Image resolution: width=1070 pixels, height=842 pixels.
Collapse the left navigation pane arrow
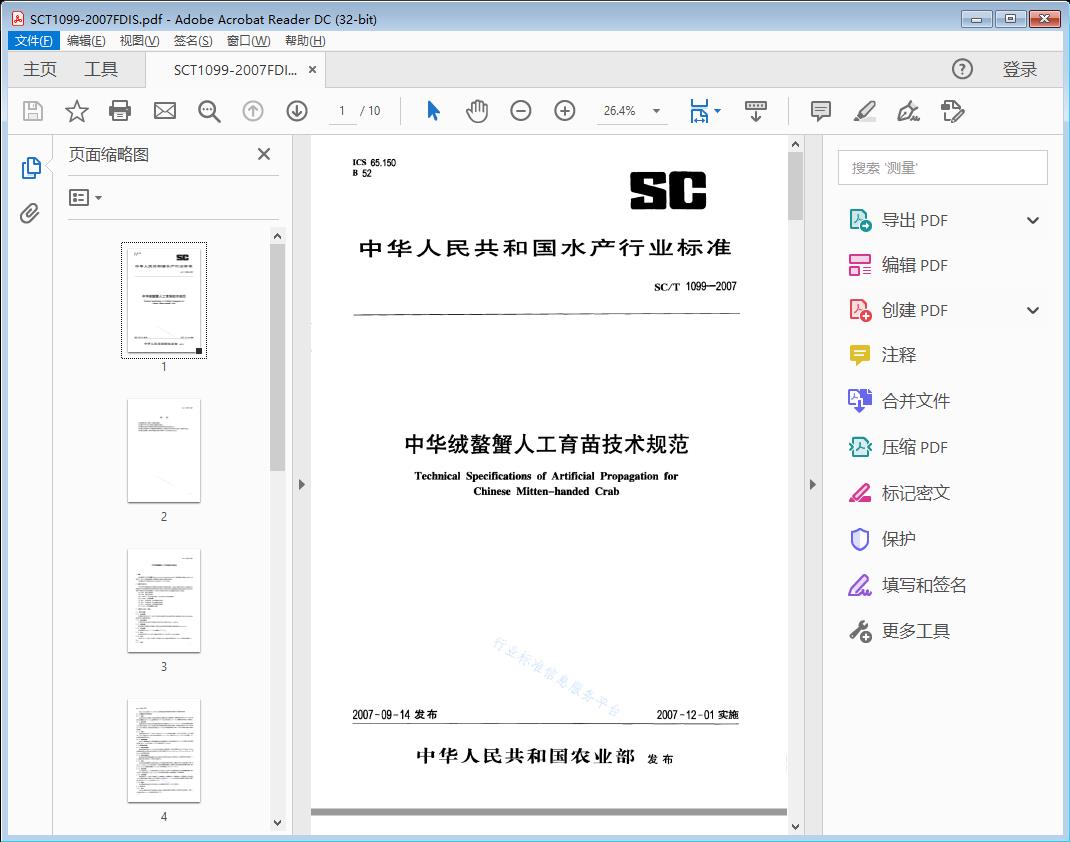point(302,485)
